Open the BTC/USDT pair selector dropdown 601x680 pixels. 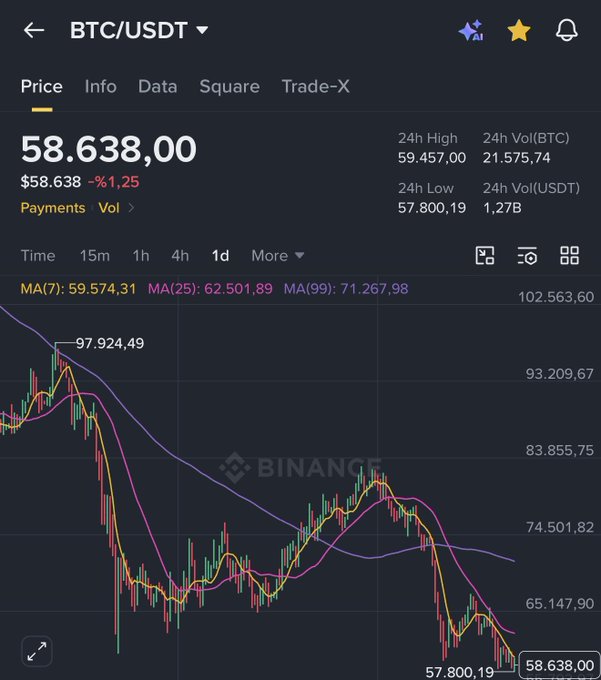click(139, 30)
